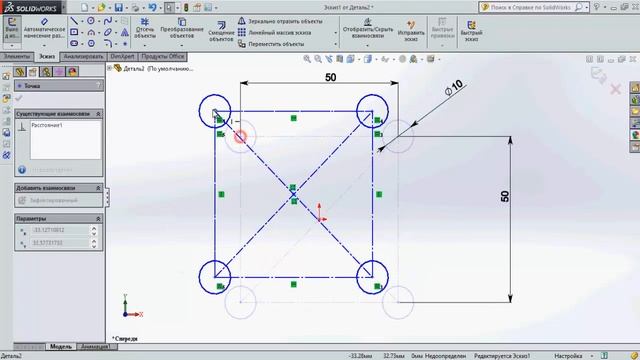Click the Print icon
Screen dimensions: 640x360
pyautogui.click(x=135, y=7)
